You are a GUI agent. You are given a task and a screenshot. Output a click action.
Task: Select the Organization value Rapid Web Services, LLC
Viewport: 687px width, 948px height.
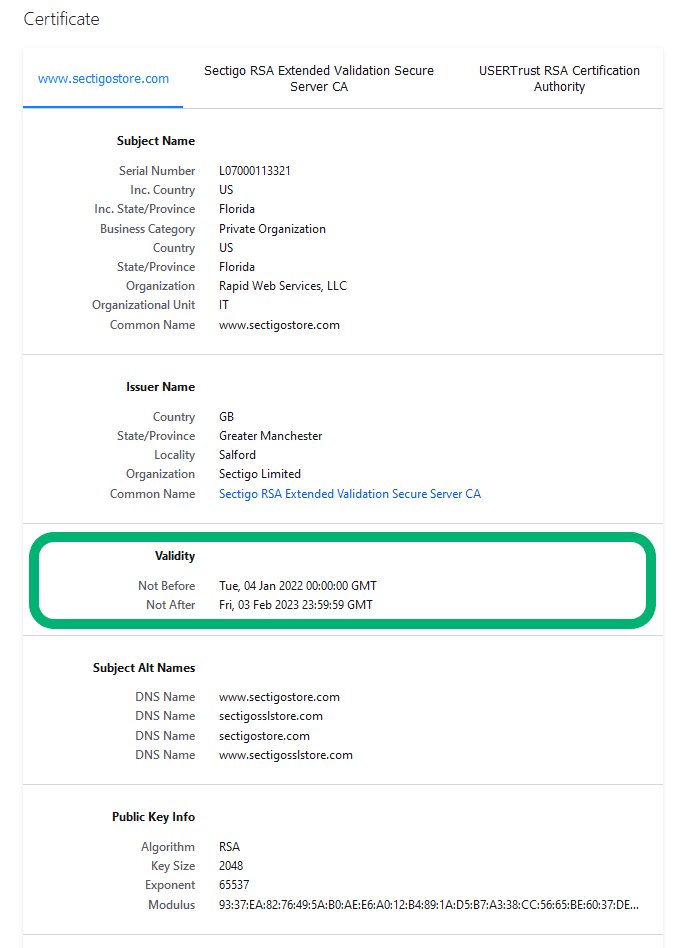(x=283, y=286)
